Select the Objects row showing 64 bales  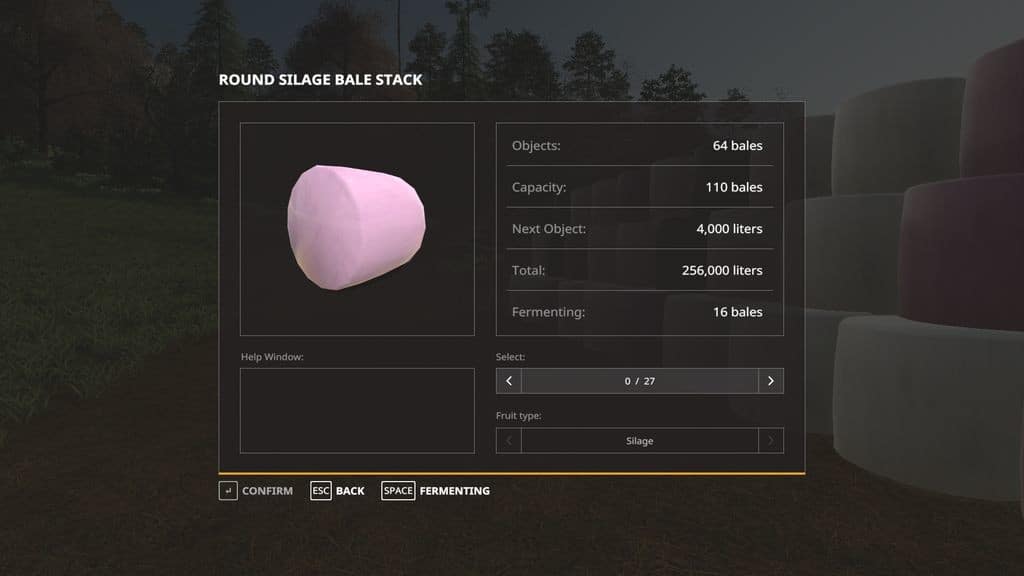point(638,146)
